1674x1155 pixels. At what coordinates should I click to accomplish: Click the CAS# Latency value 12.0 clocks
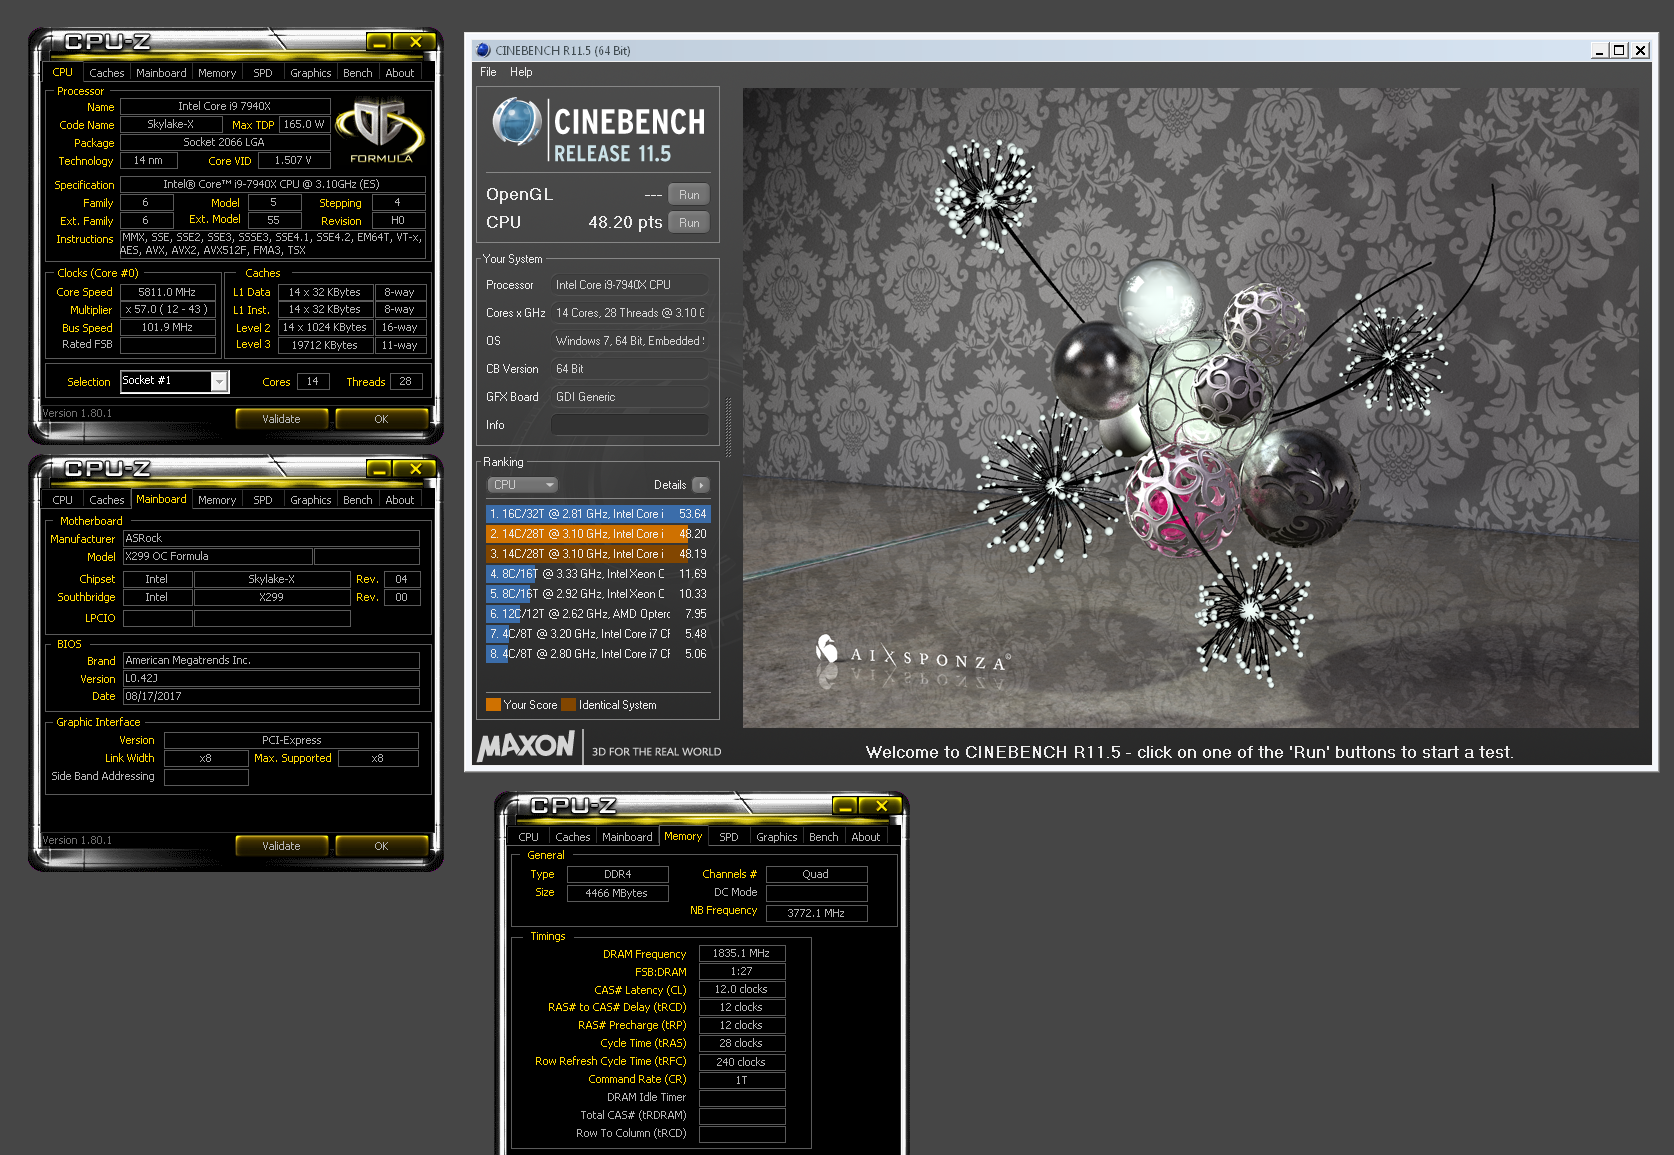pos(742,990)
